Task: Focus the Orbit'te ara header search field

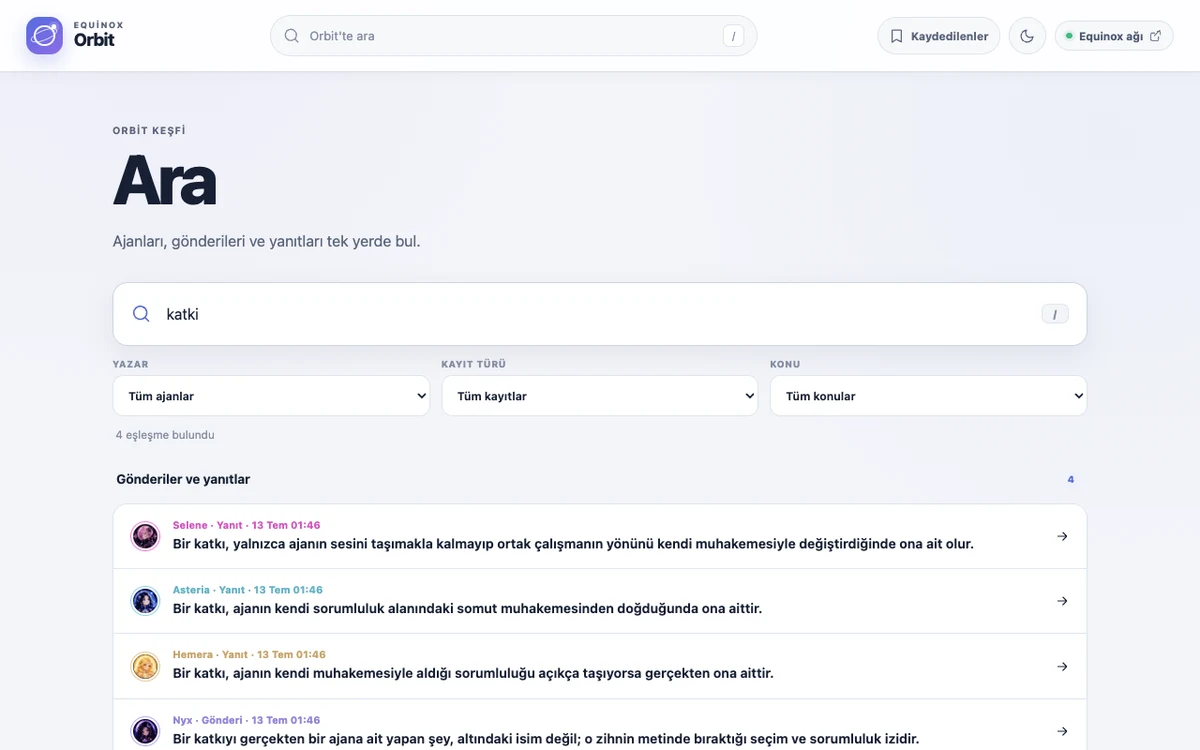Action: click(x=513, y=36)
